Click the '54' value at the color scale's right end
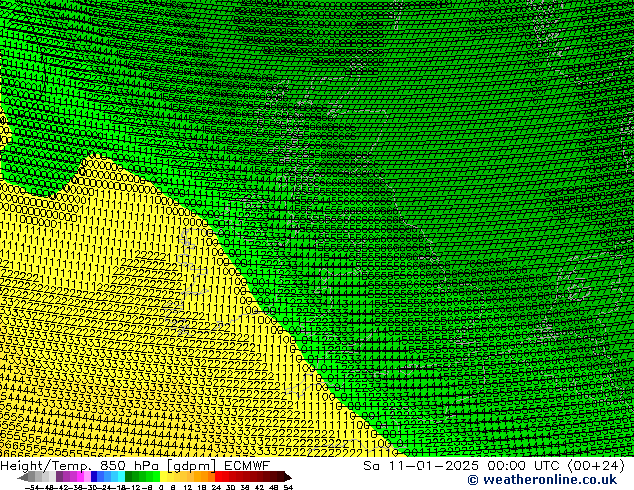The image size is (634, 490). click(288, 488)
